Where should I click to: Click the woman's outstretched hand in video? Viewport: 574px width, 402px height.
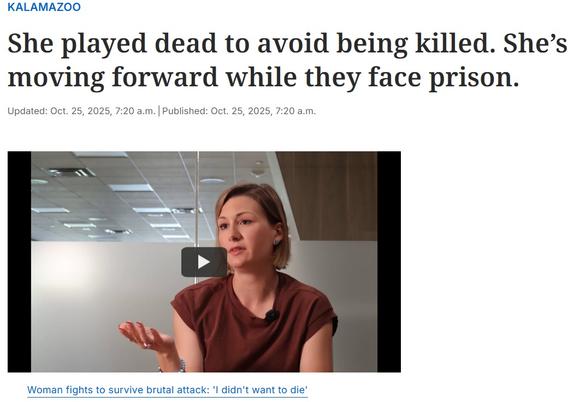click(x=143, y=335)
